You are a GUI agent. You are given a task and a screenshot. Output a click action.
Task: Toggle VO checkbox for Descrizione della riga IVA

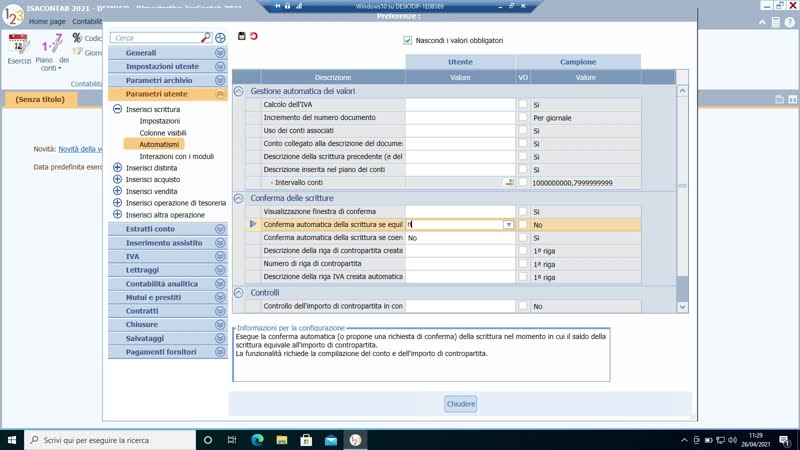point(522,277)
